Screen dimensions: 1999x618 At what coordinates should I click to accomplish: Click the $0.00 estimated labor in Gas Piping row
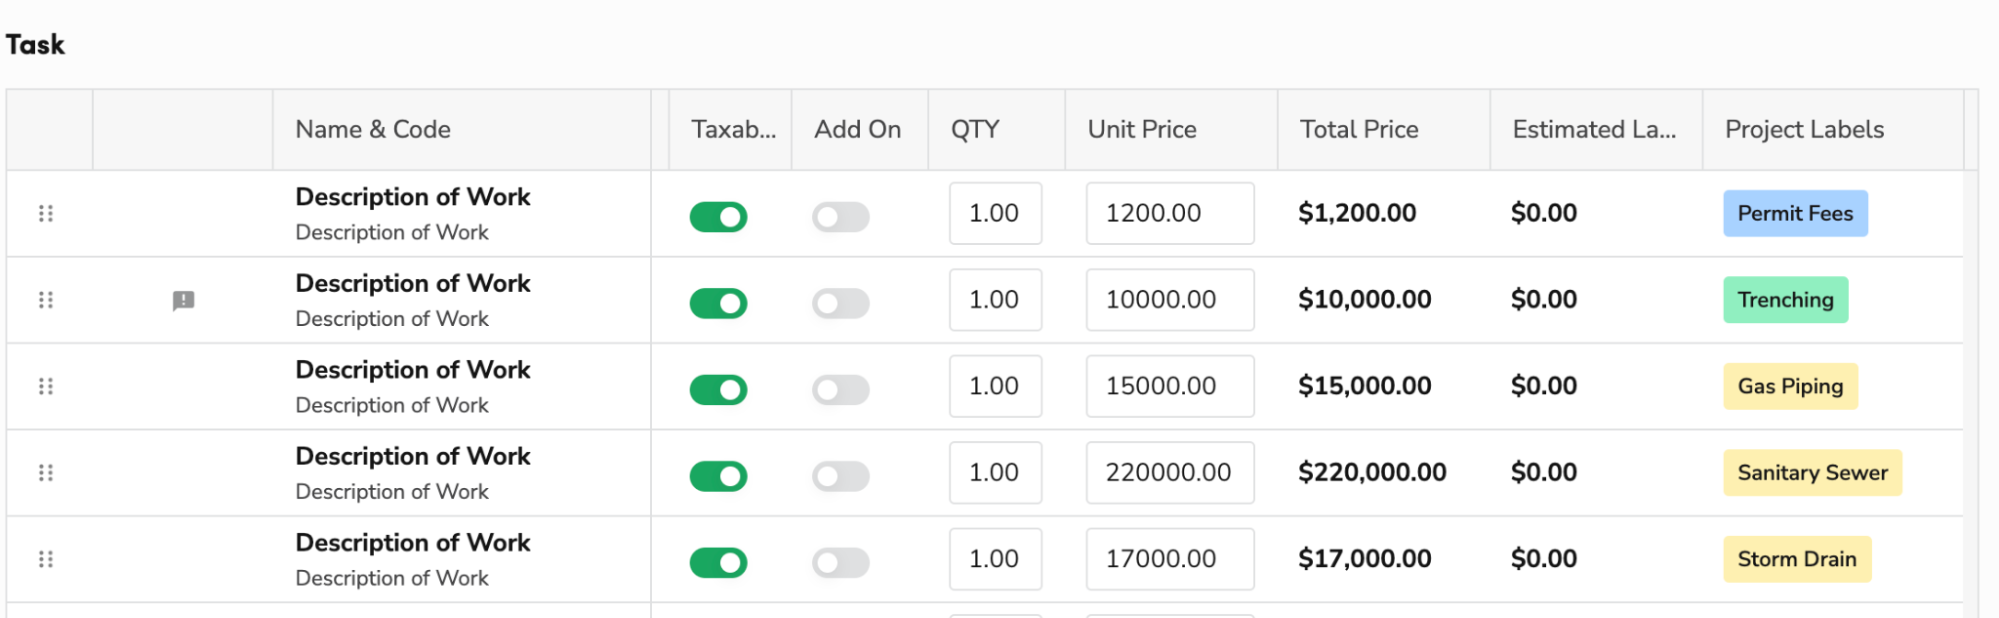point(1544,386)
